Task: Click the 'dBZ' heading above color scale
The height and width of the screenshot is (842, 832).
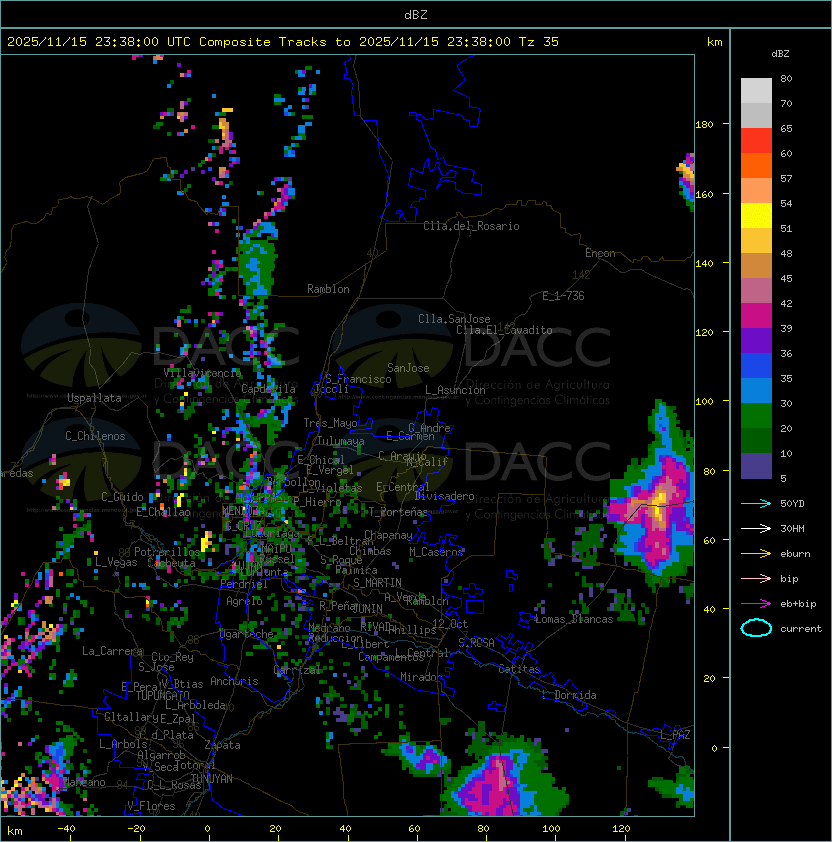Action: (x=780, y=54)
